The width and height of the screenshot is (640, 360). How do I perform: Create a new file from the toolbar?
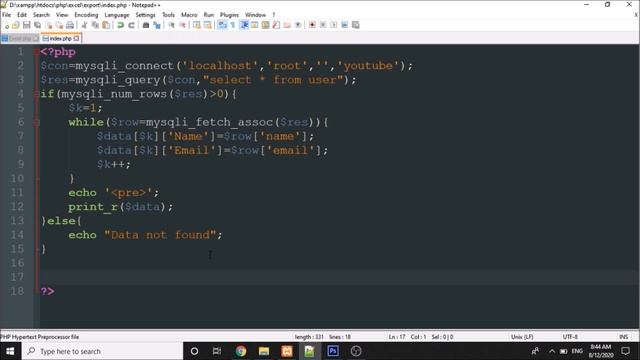(x=6, y=25)
